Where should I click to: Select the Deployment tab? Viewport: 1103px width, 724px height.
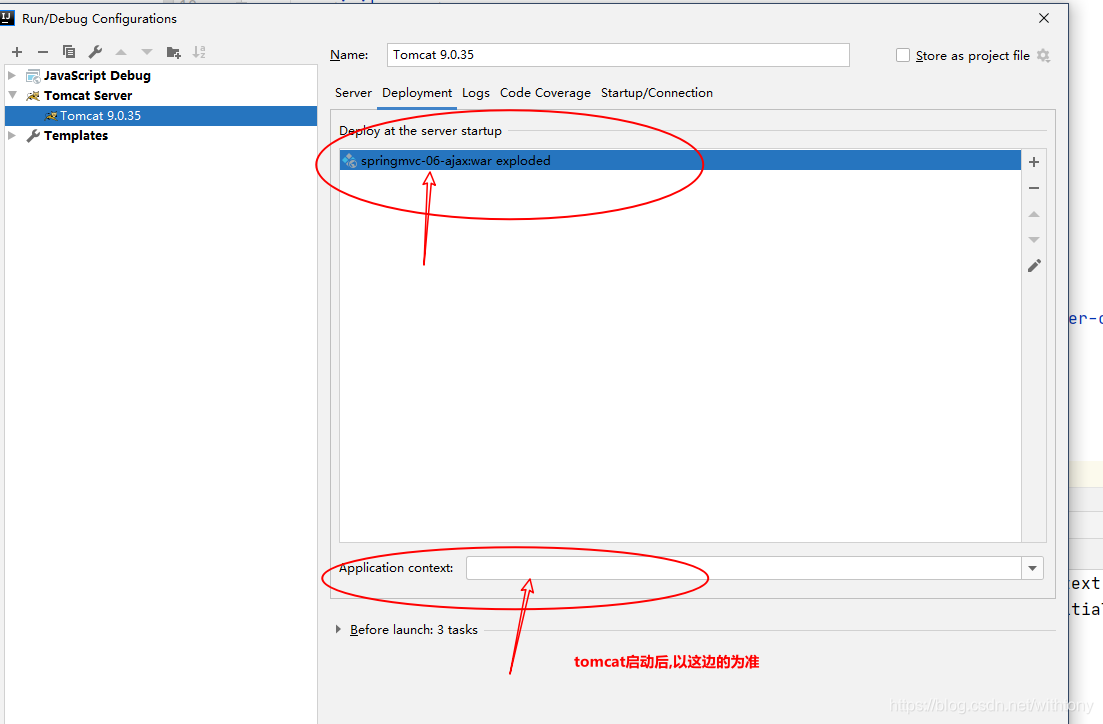click(x=417, y=93)
